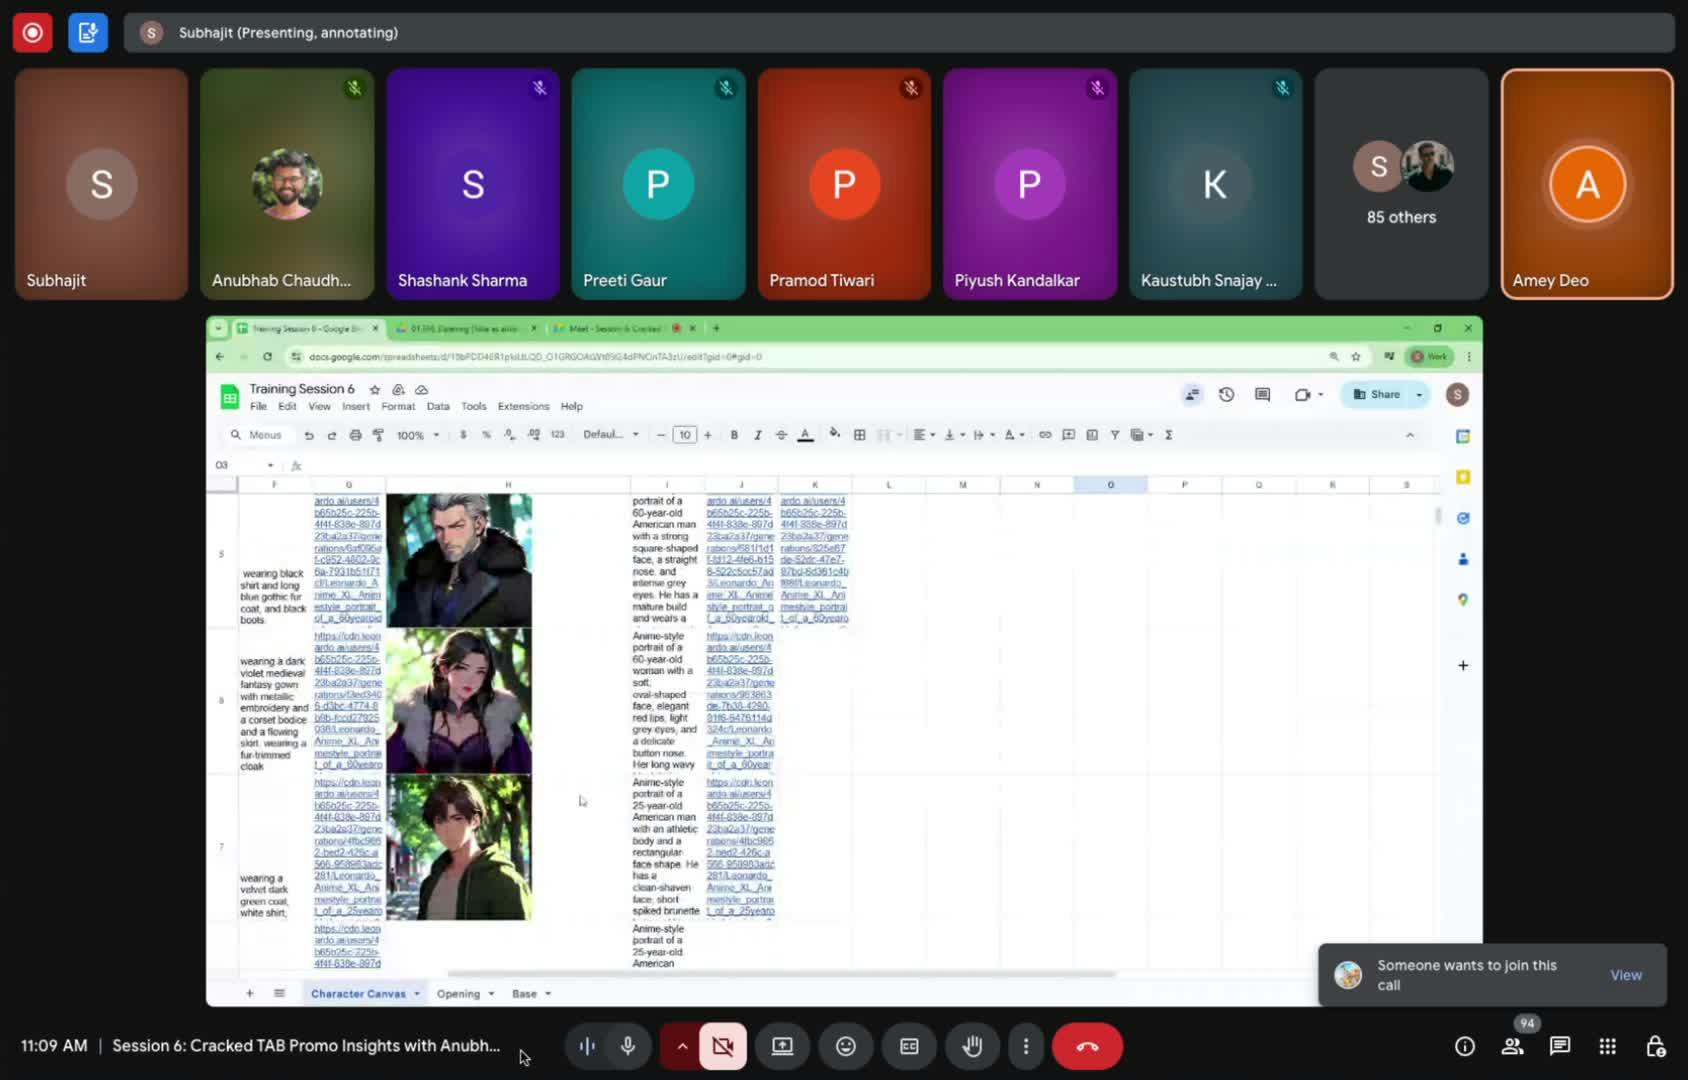Toggle the microphone on or off
The image size is (1688, 1080).
(628, 1046)
